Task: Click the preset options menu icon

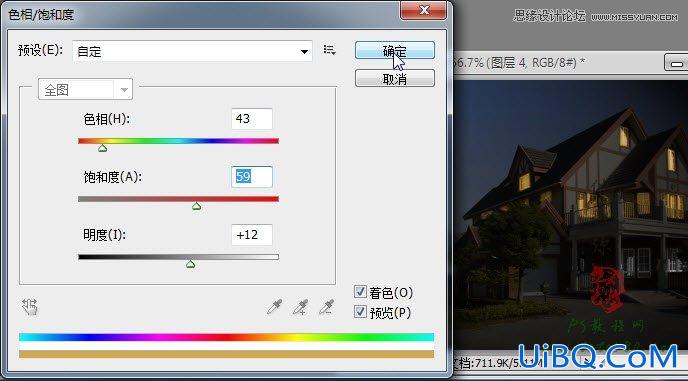Action: tap(330, 50)
